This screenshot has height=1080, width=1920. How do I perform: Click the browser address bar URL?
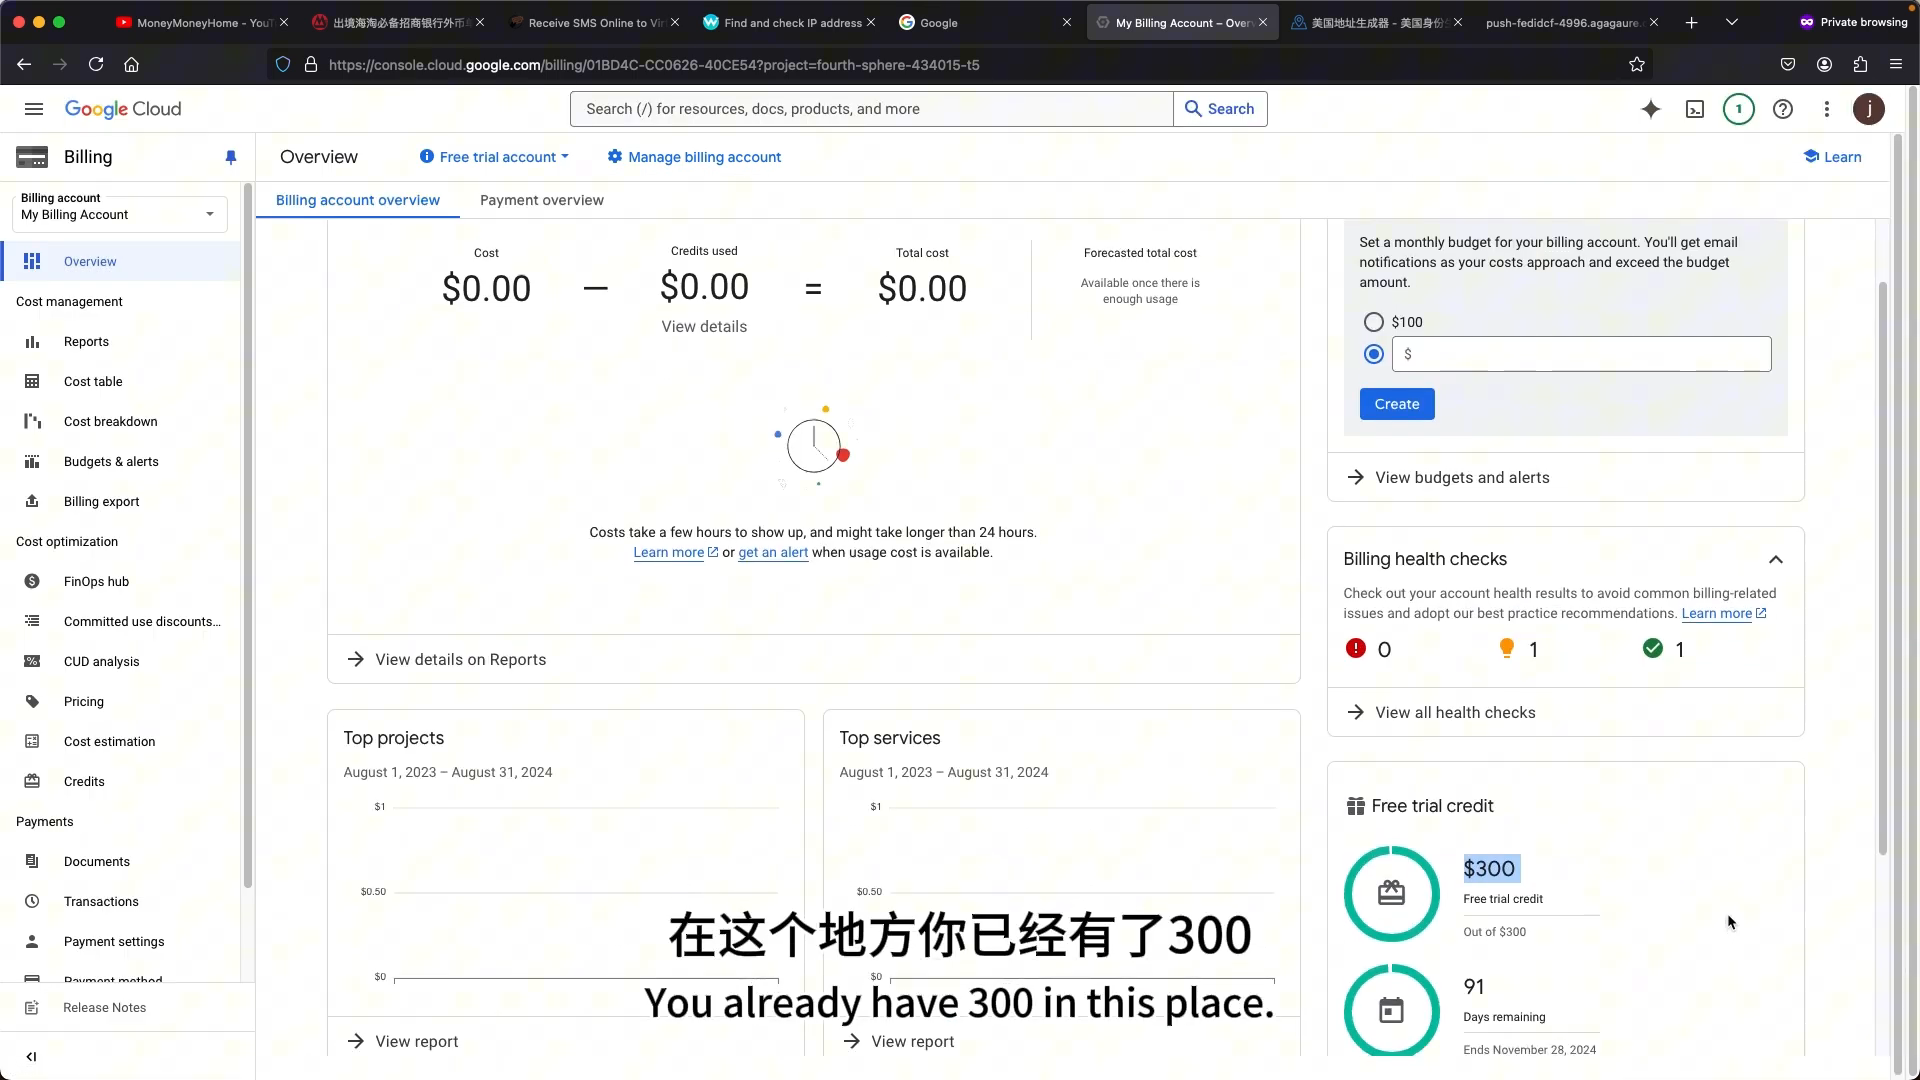coord(654,65)
